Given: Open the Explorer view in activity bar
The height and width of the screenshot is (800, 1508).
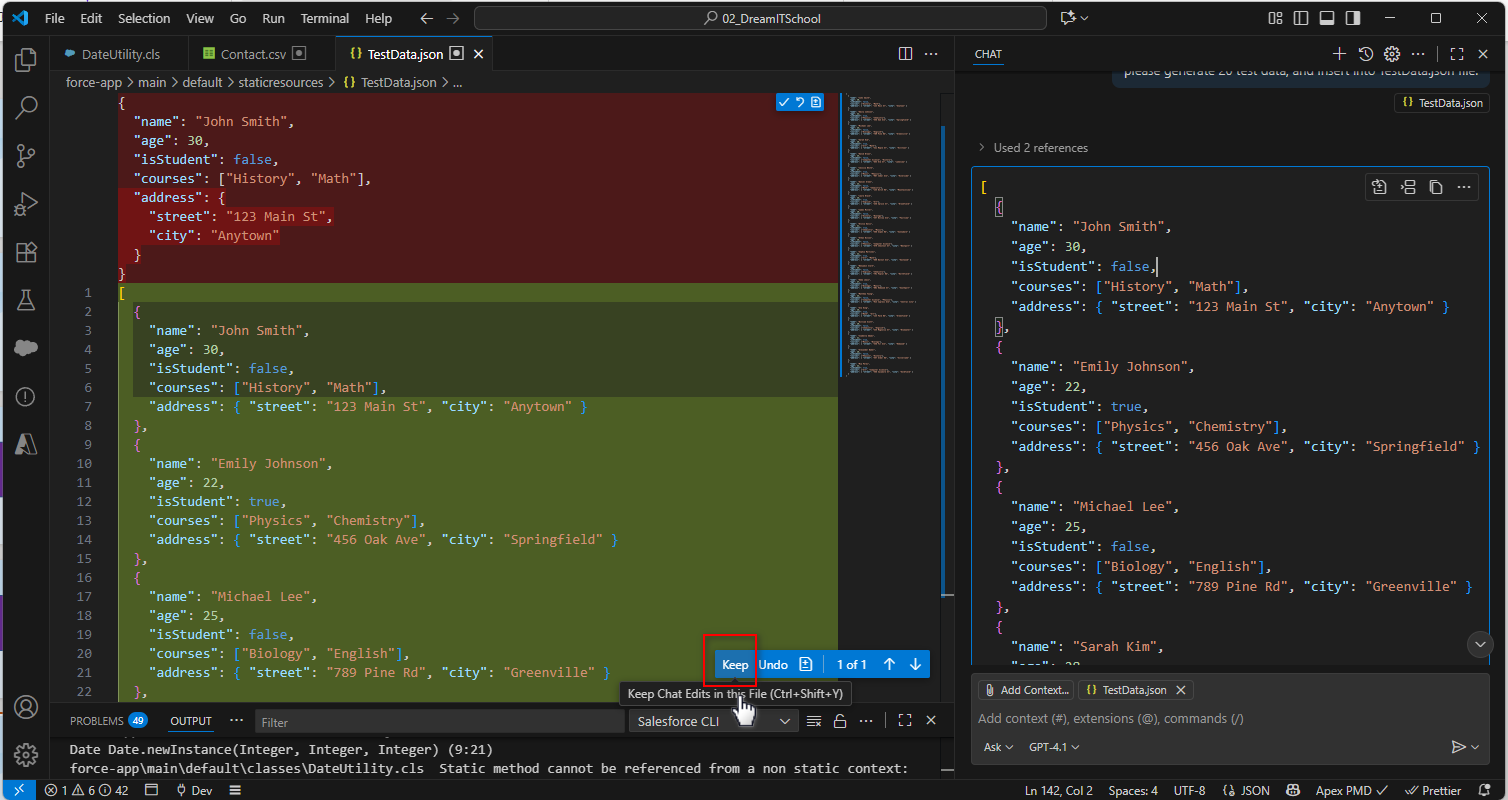Looking at the screenshot, I should [x=26, y=60].
